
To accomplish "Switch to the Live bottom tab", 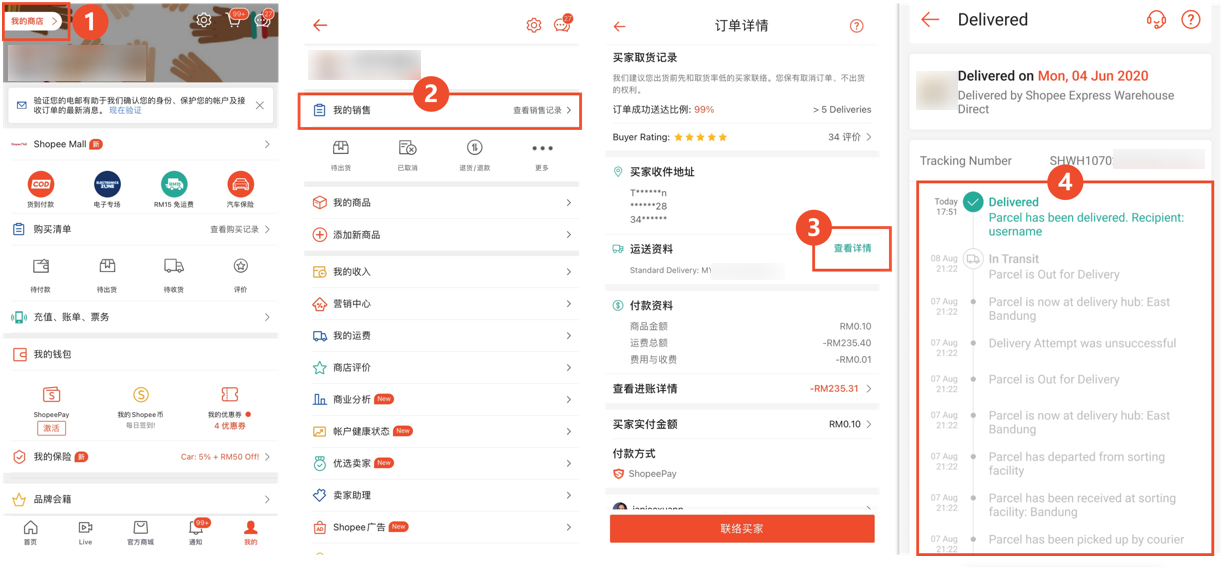I will (x=85, y=532).
